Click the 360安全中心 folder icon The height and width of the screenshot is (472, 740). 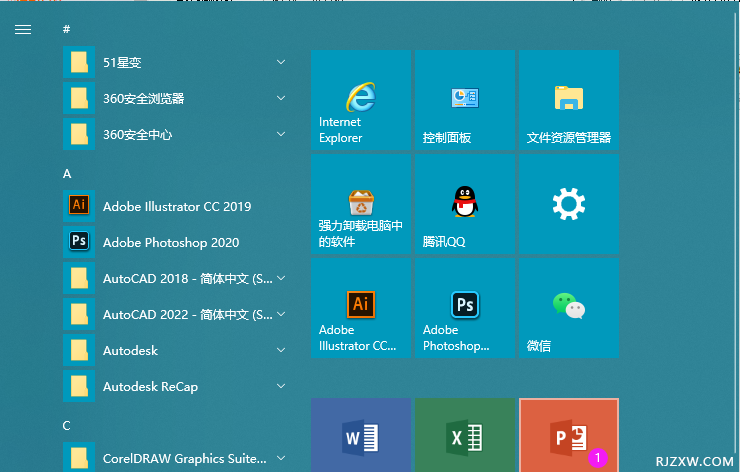(79, 134)
